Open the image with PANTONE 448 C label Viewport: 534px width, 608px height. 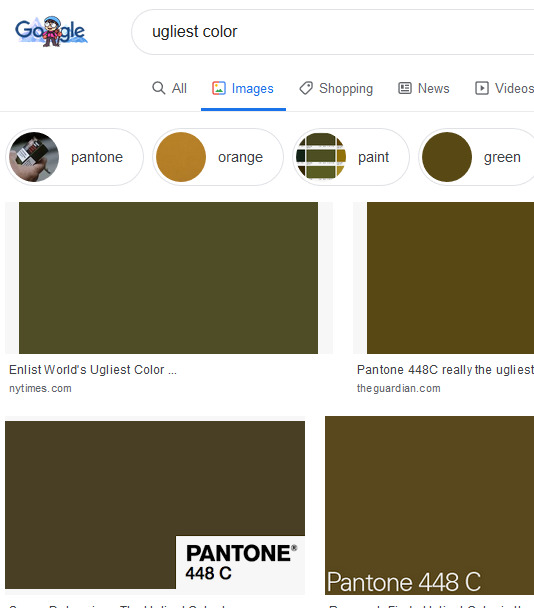[x=155, y=505]
